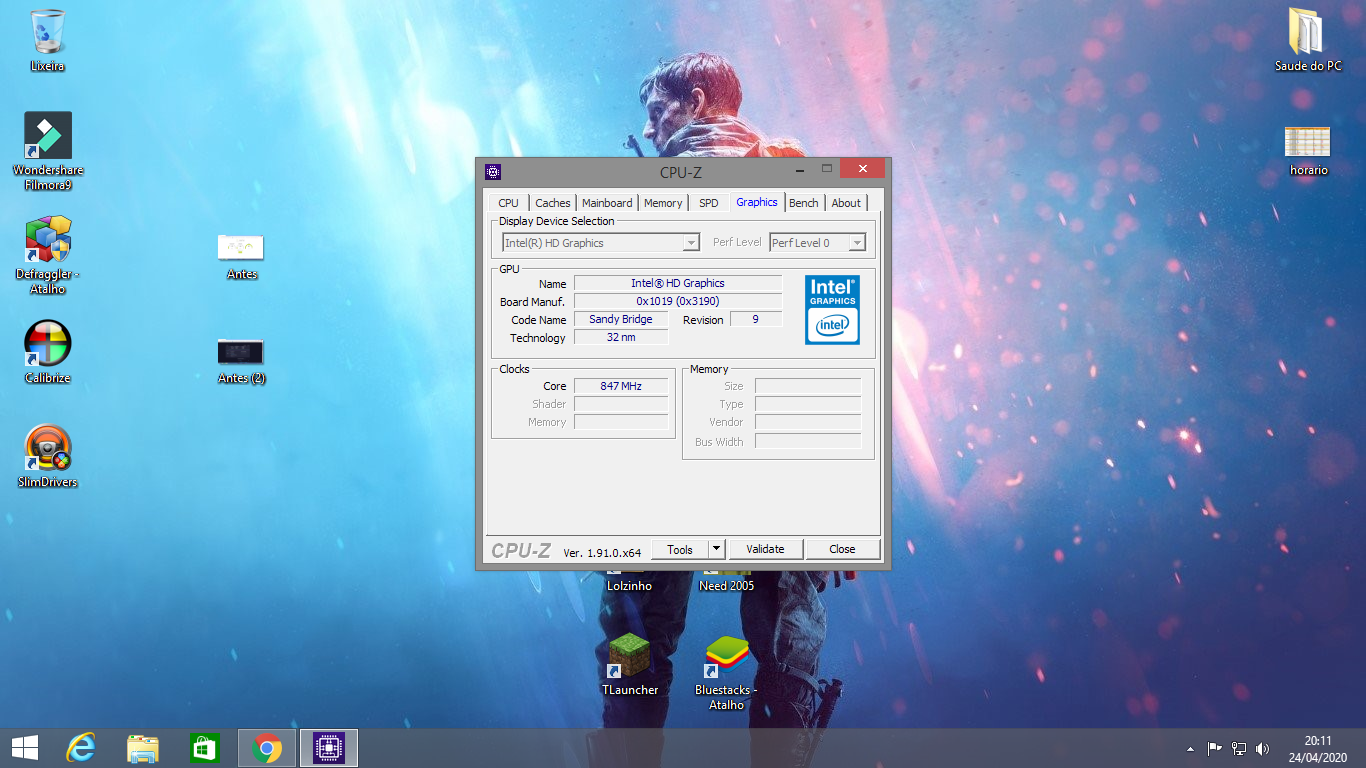Open the network status tray icon
Viewport: 1366px width, 768px height.
[x=1239, y=748]
